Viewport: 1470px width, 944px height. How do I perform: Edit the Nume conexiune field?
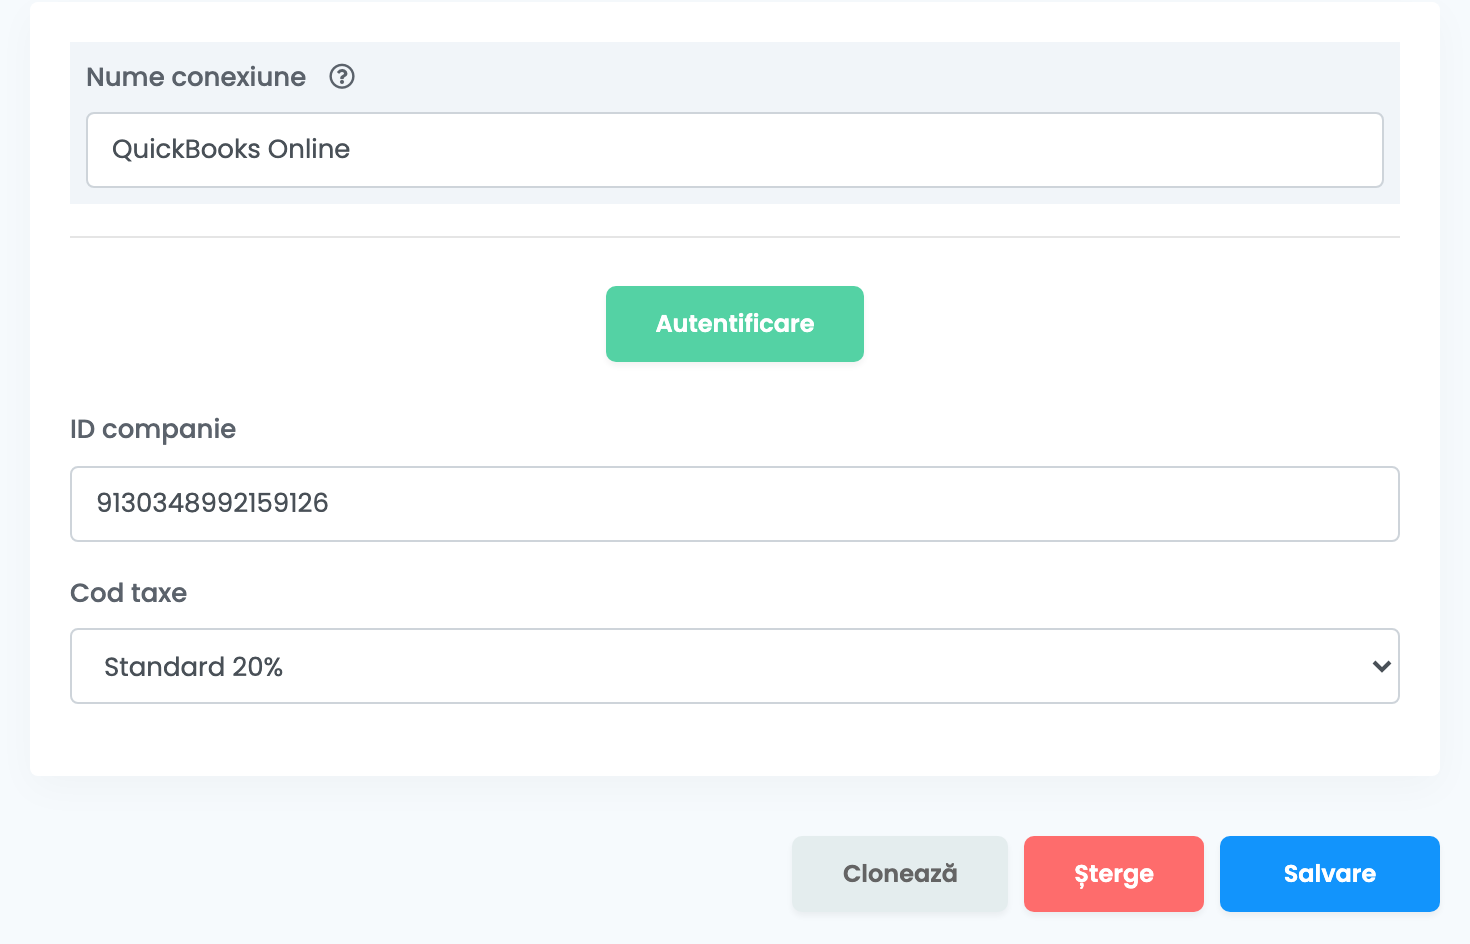coord(735,150)
